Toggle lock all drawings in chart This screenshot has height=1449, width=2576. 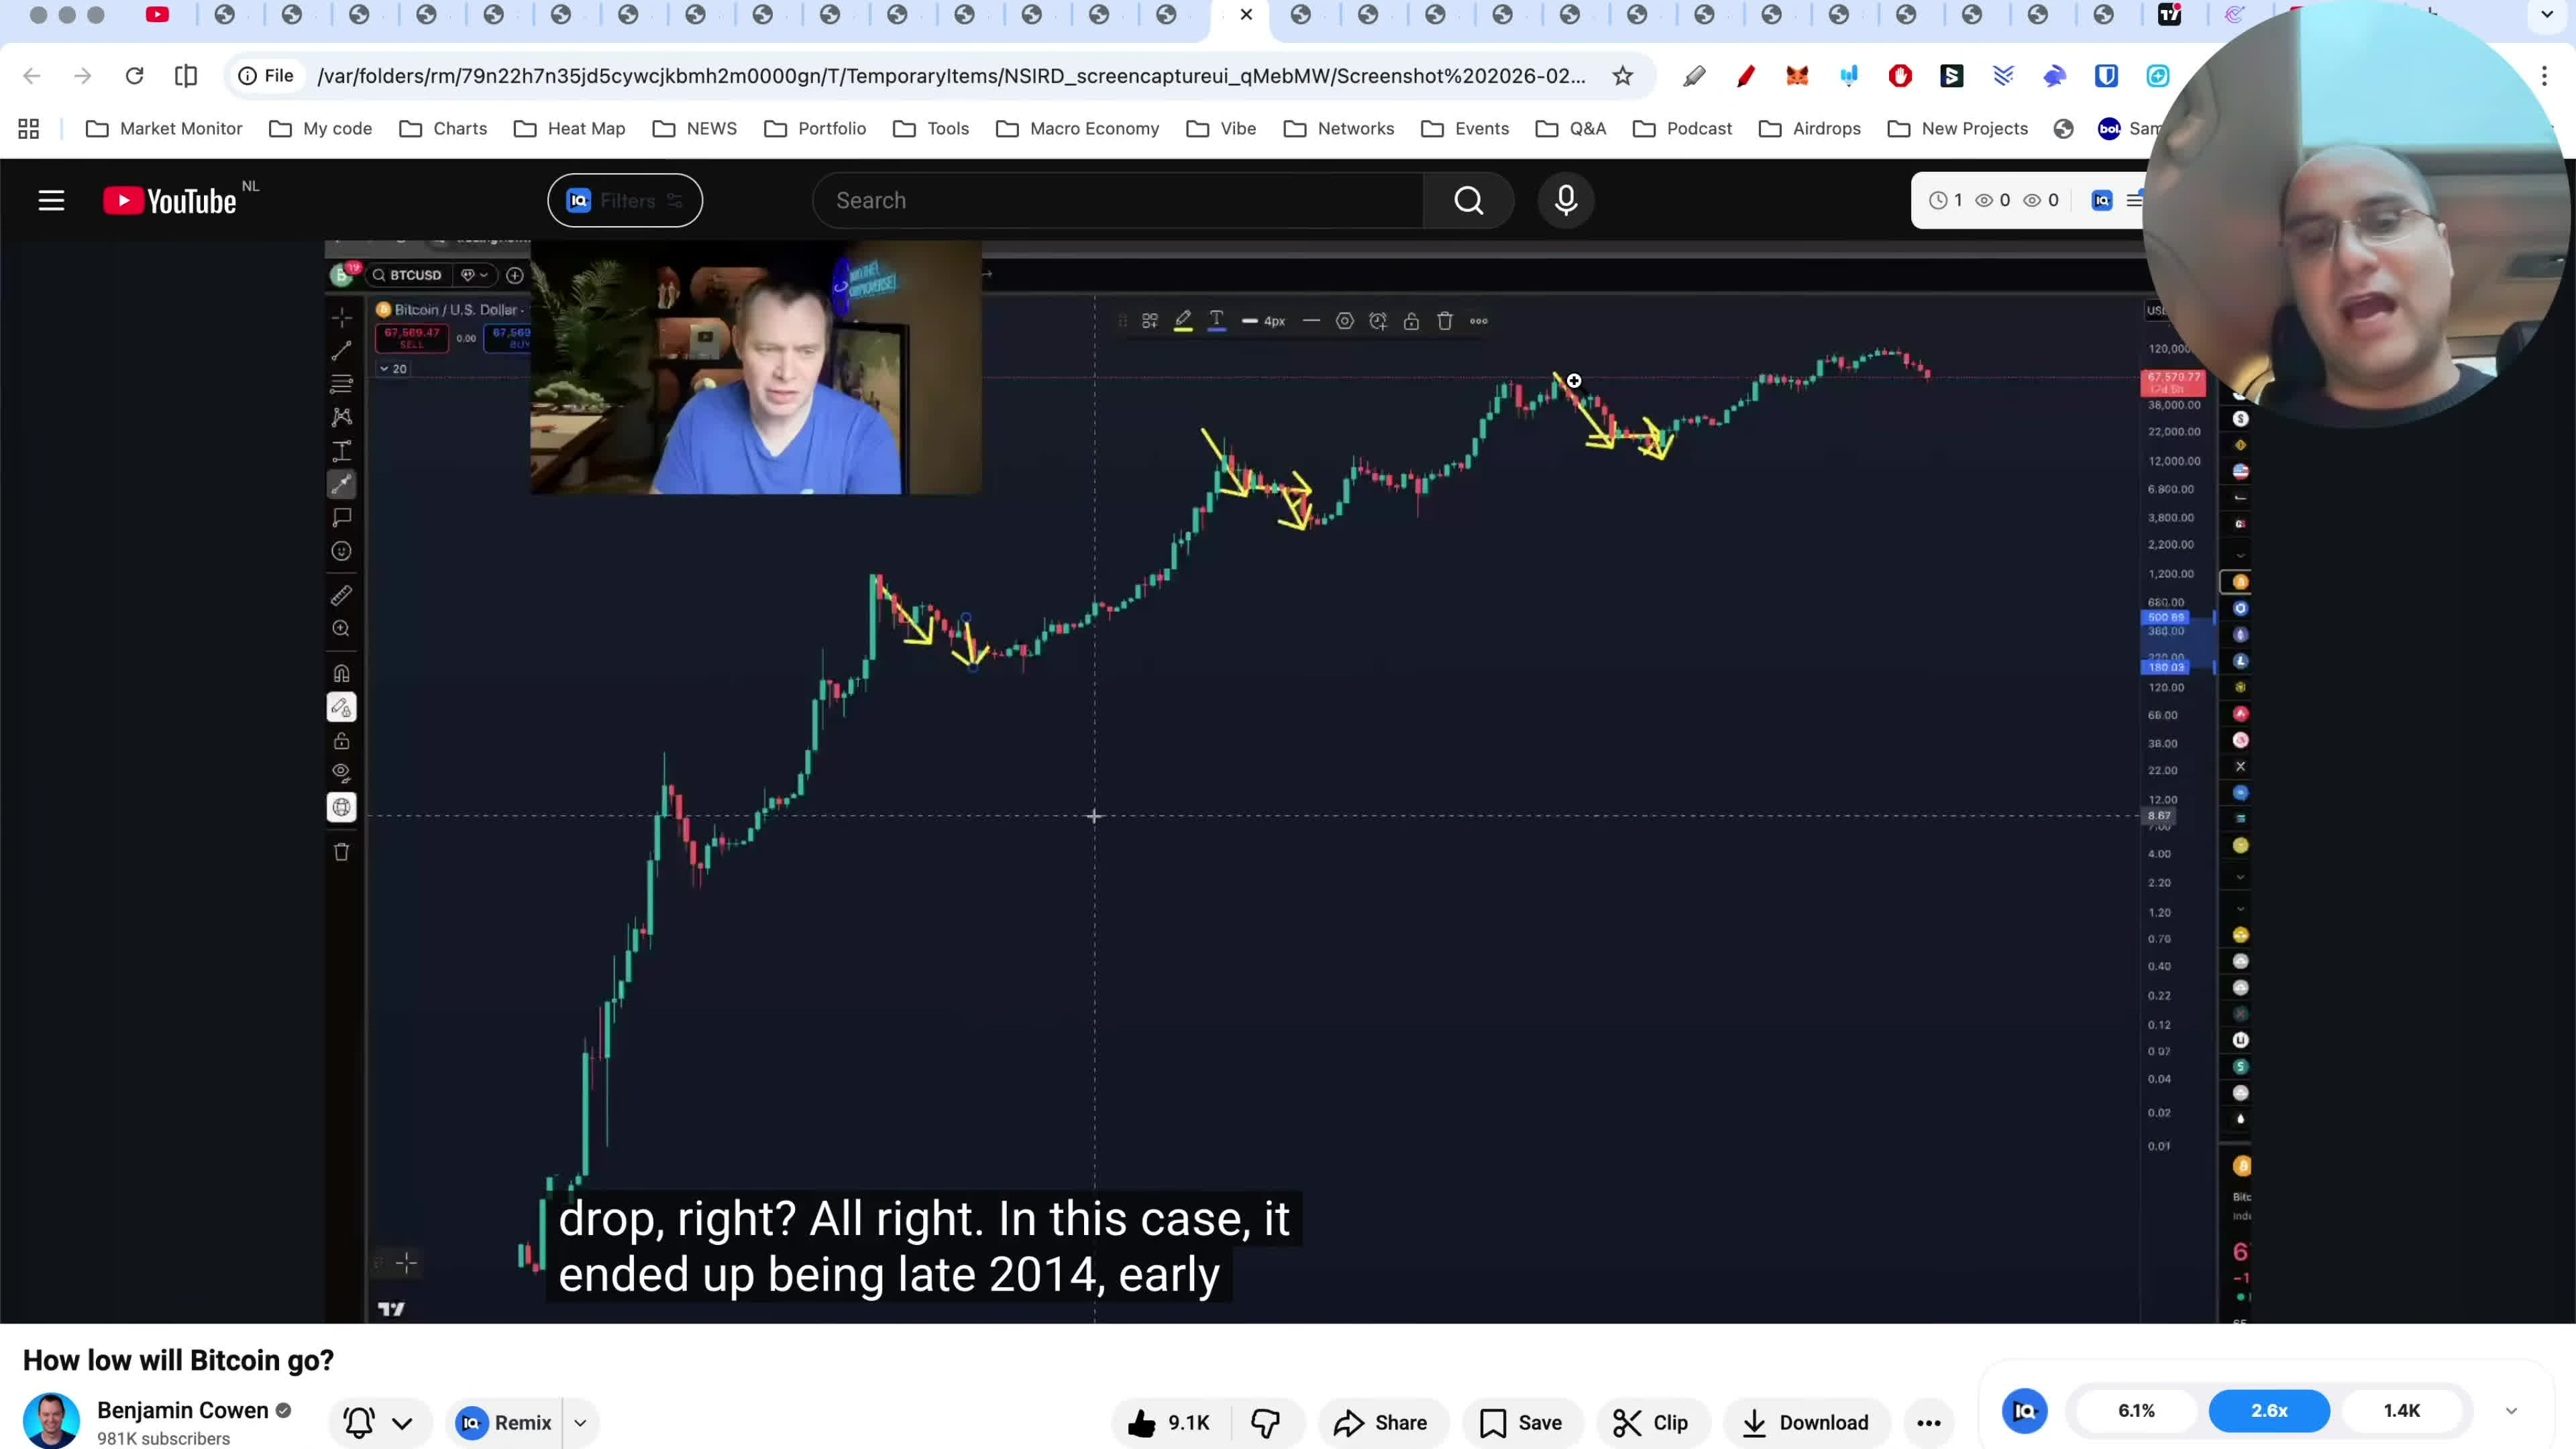click(341, 741)
